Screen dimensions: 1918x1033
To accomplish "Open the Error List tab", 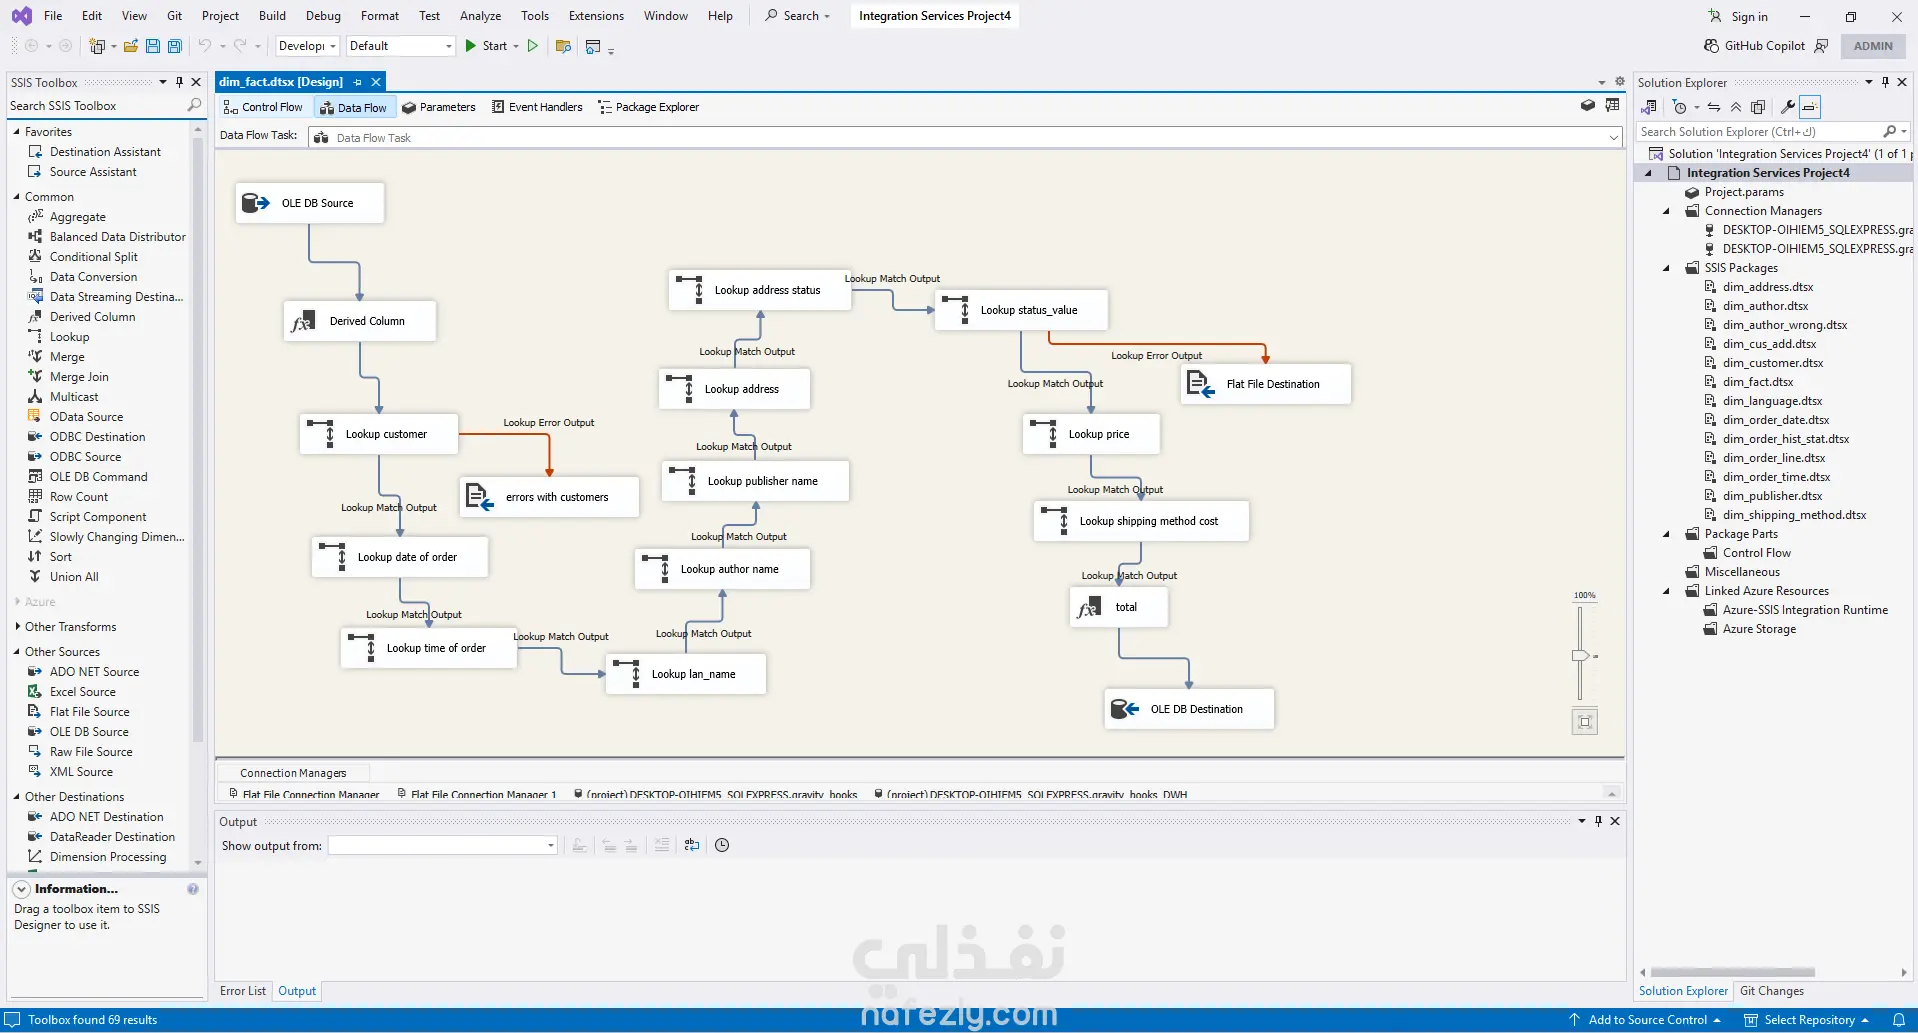I will (243, 991).
